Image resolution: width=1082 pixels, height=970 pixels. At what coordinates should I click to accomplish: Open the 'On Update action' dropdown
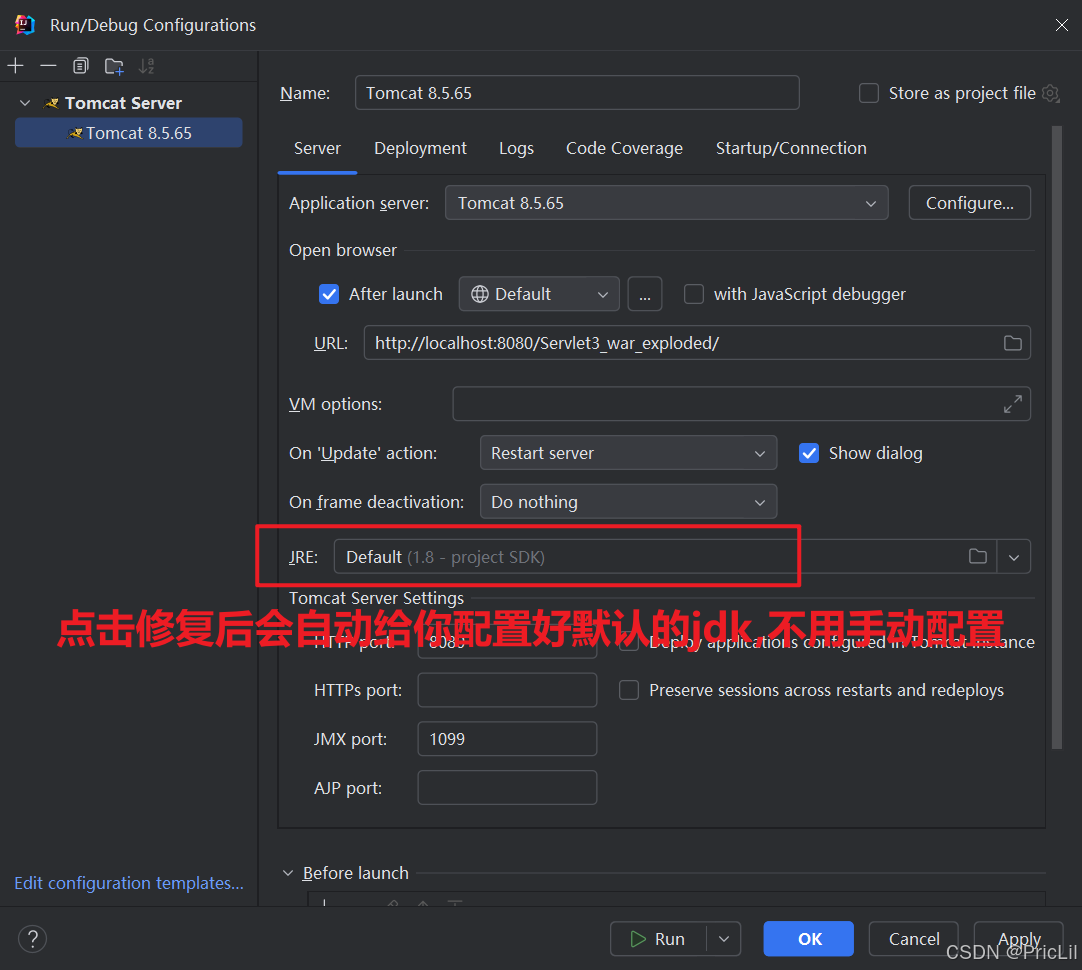click(759, 452)
